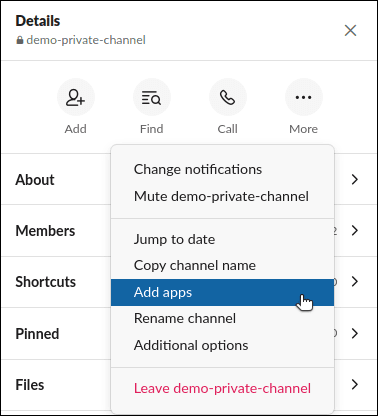Click Copy channel name

tap(222, 266)
